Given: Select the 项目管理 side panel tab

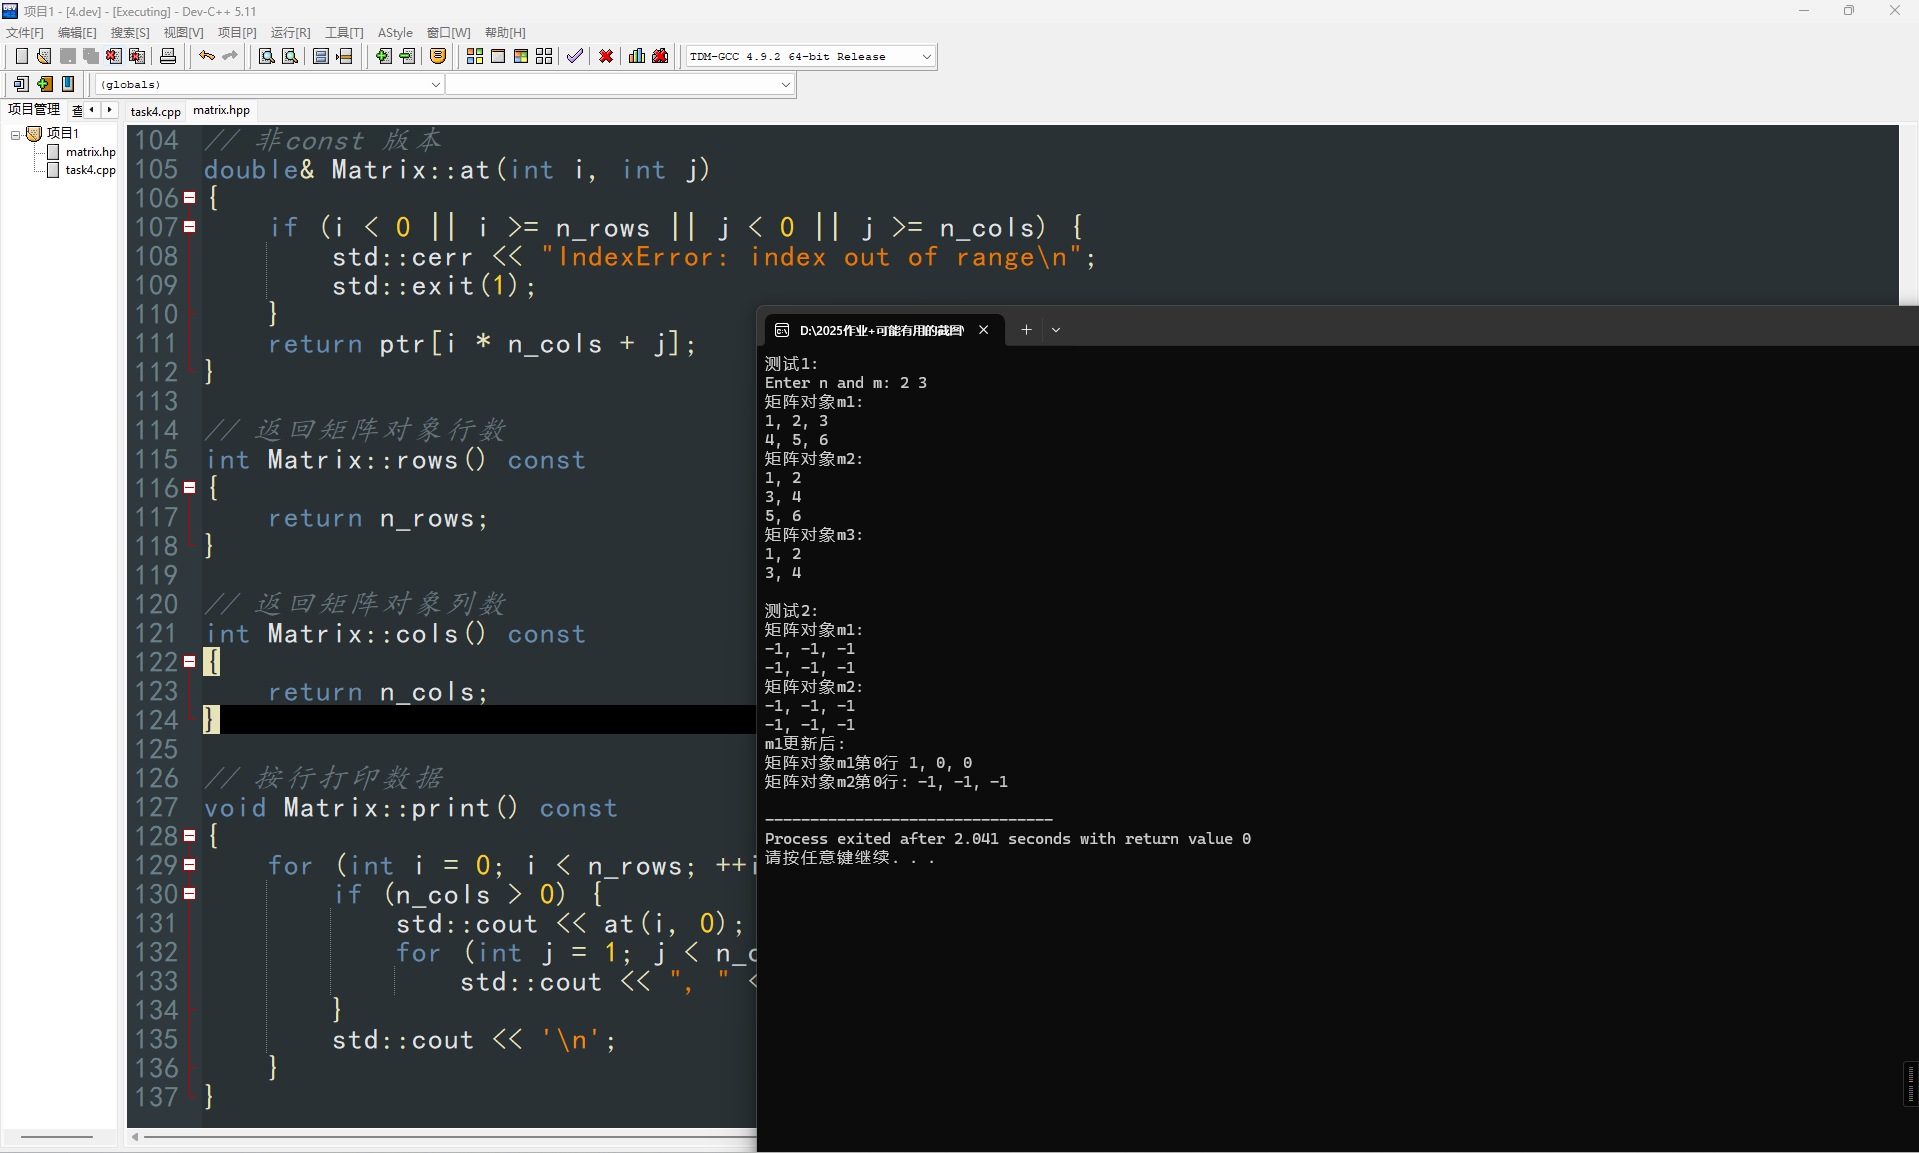Looking at the screenshot, I should [34, 110].
